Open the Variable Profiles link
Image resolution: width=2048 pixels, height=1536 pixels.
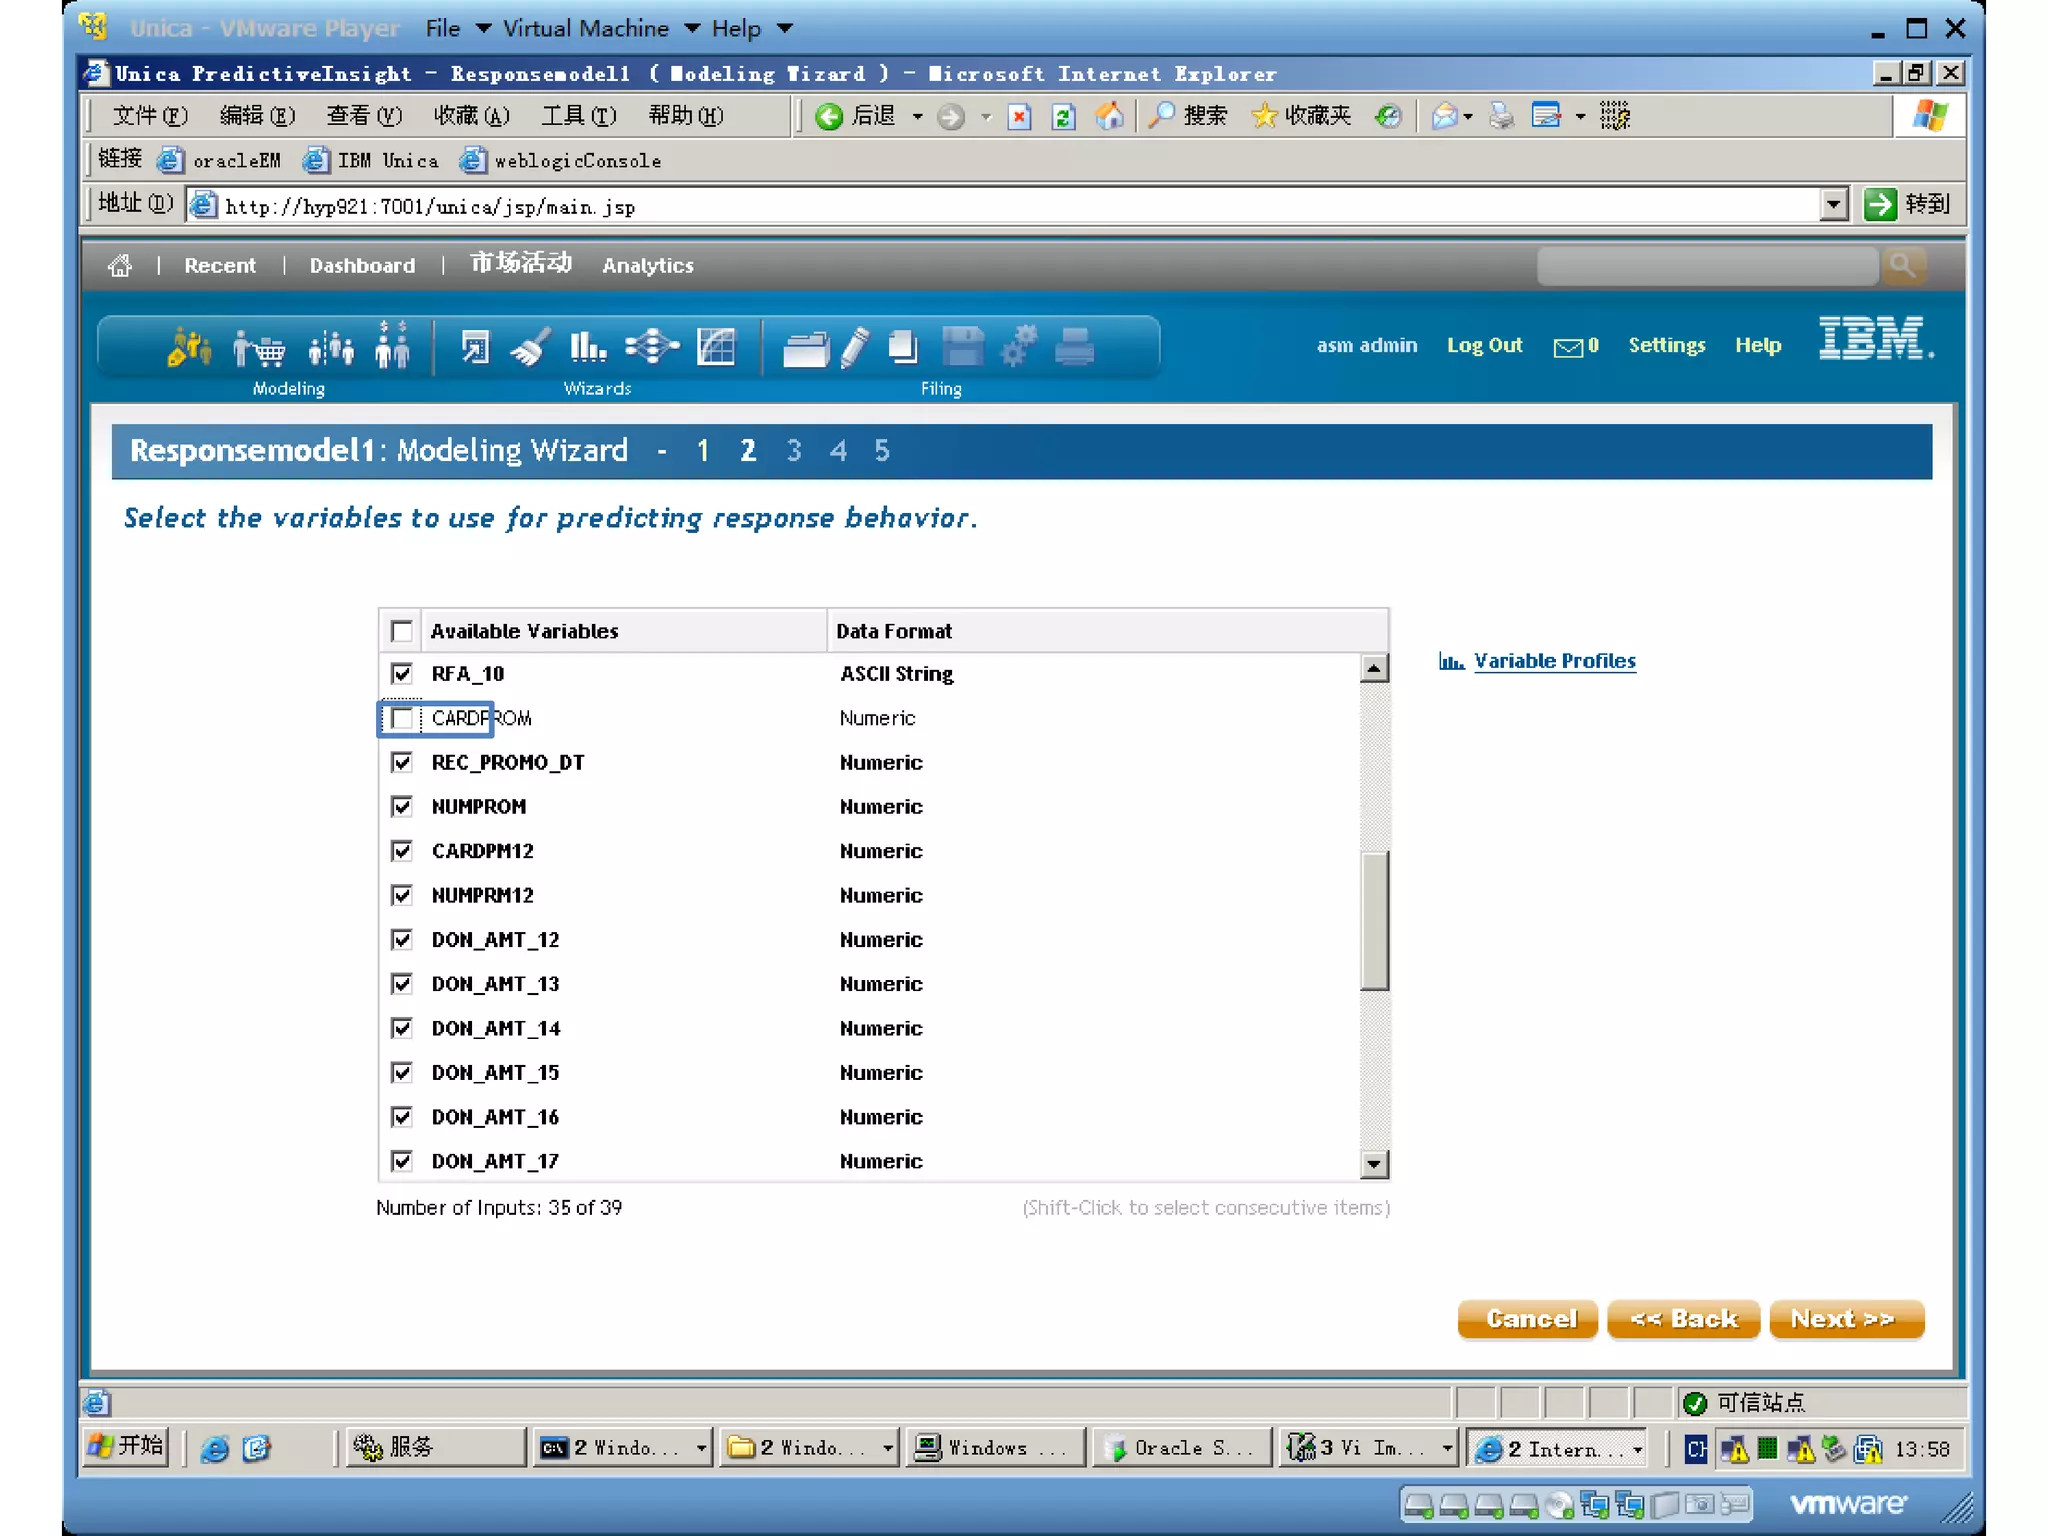(x=1554, y=661)
